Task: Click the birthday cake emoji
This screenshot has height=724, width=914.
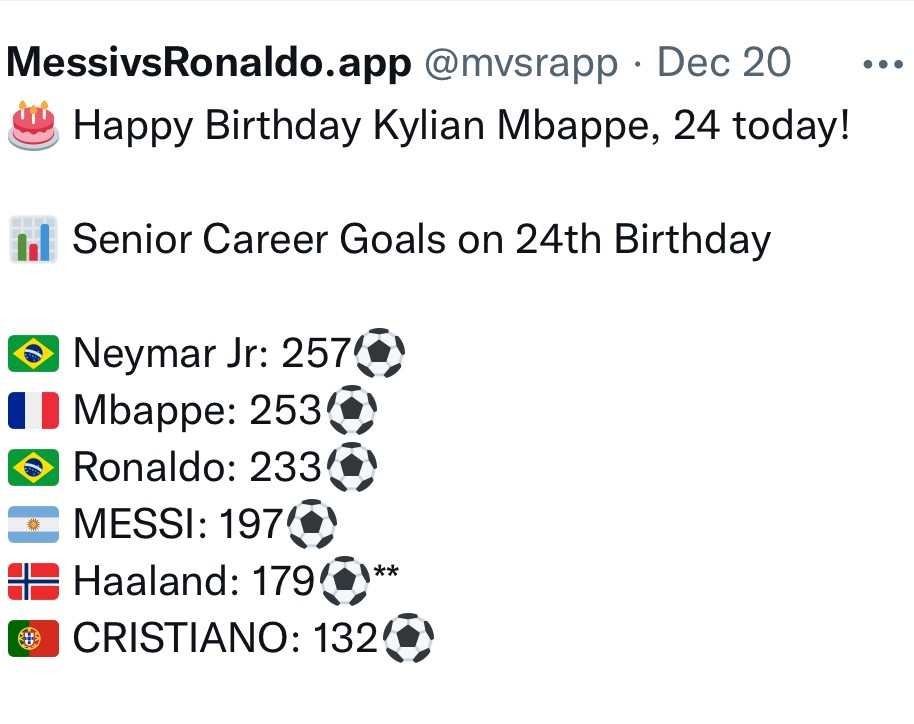Action: click(33, 125)
